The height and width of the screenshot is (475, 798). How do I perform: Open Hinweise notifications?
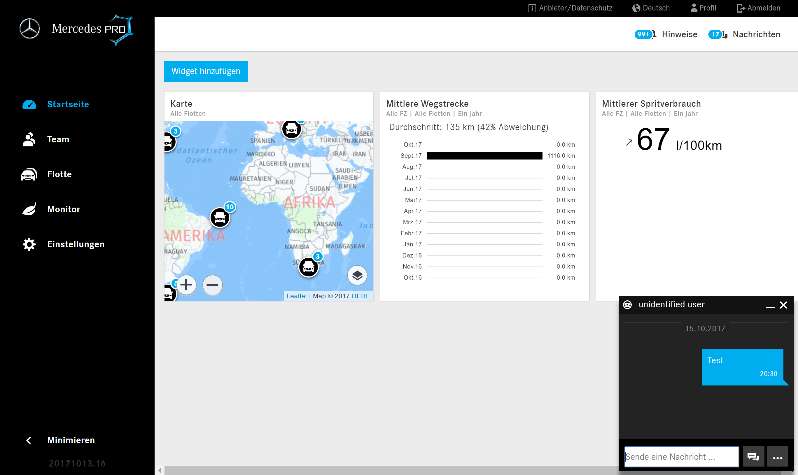pos(666,34)
